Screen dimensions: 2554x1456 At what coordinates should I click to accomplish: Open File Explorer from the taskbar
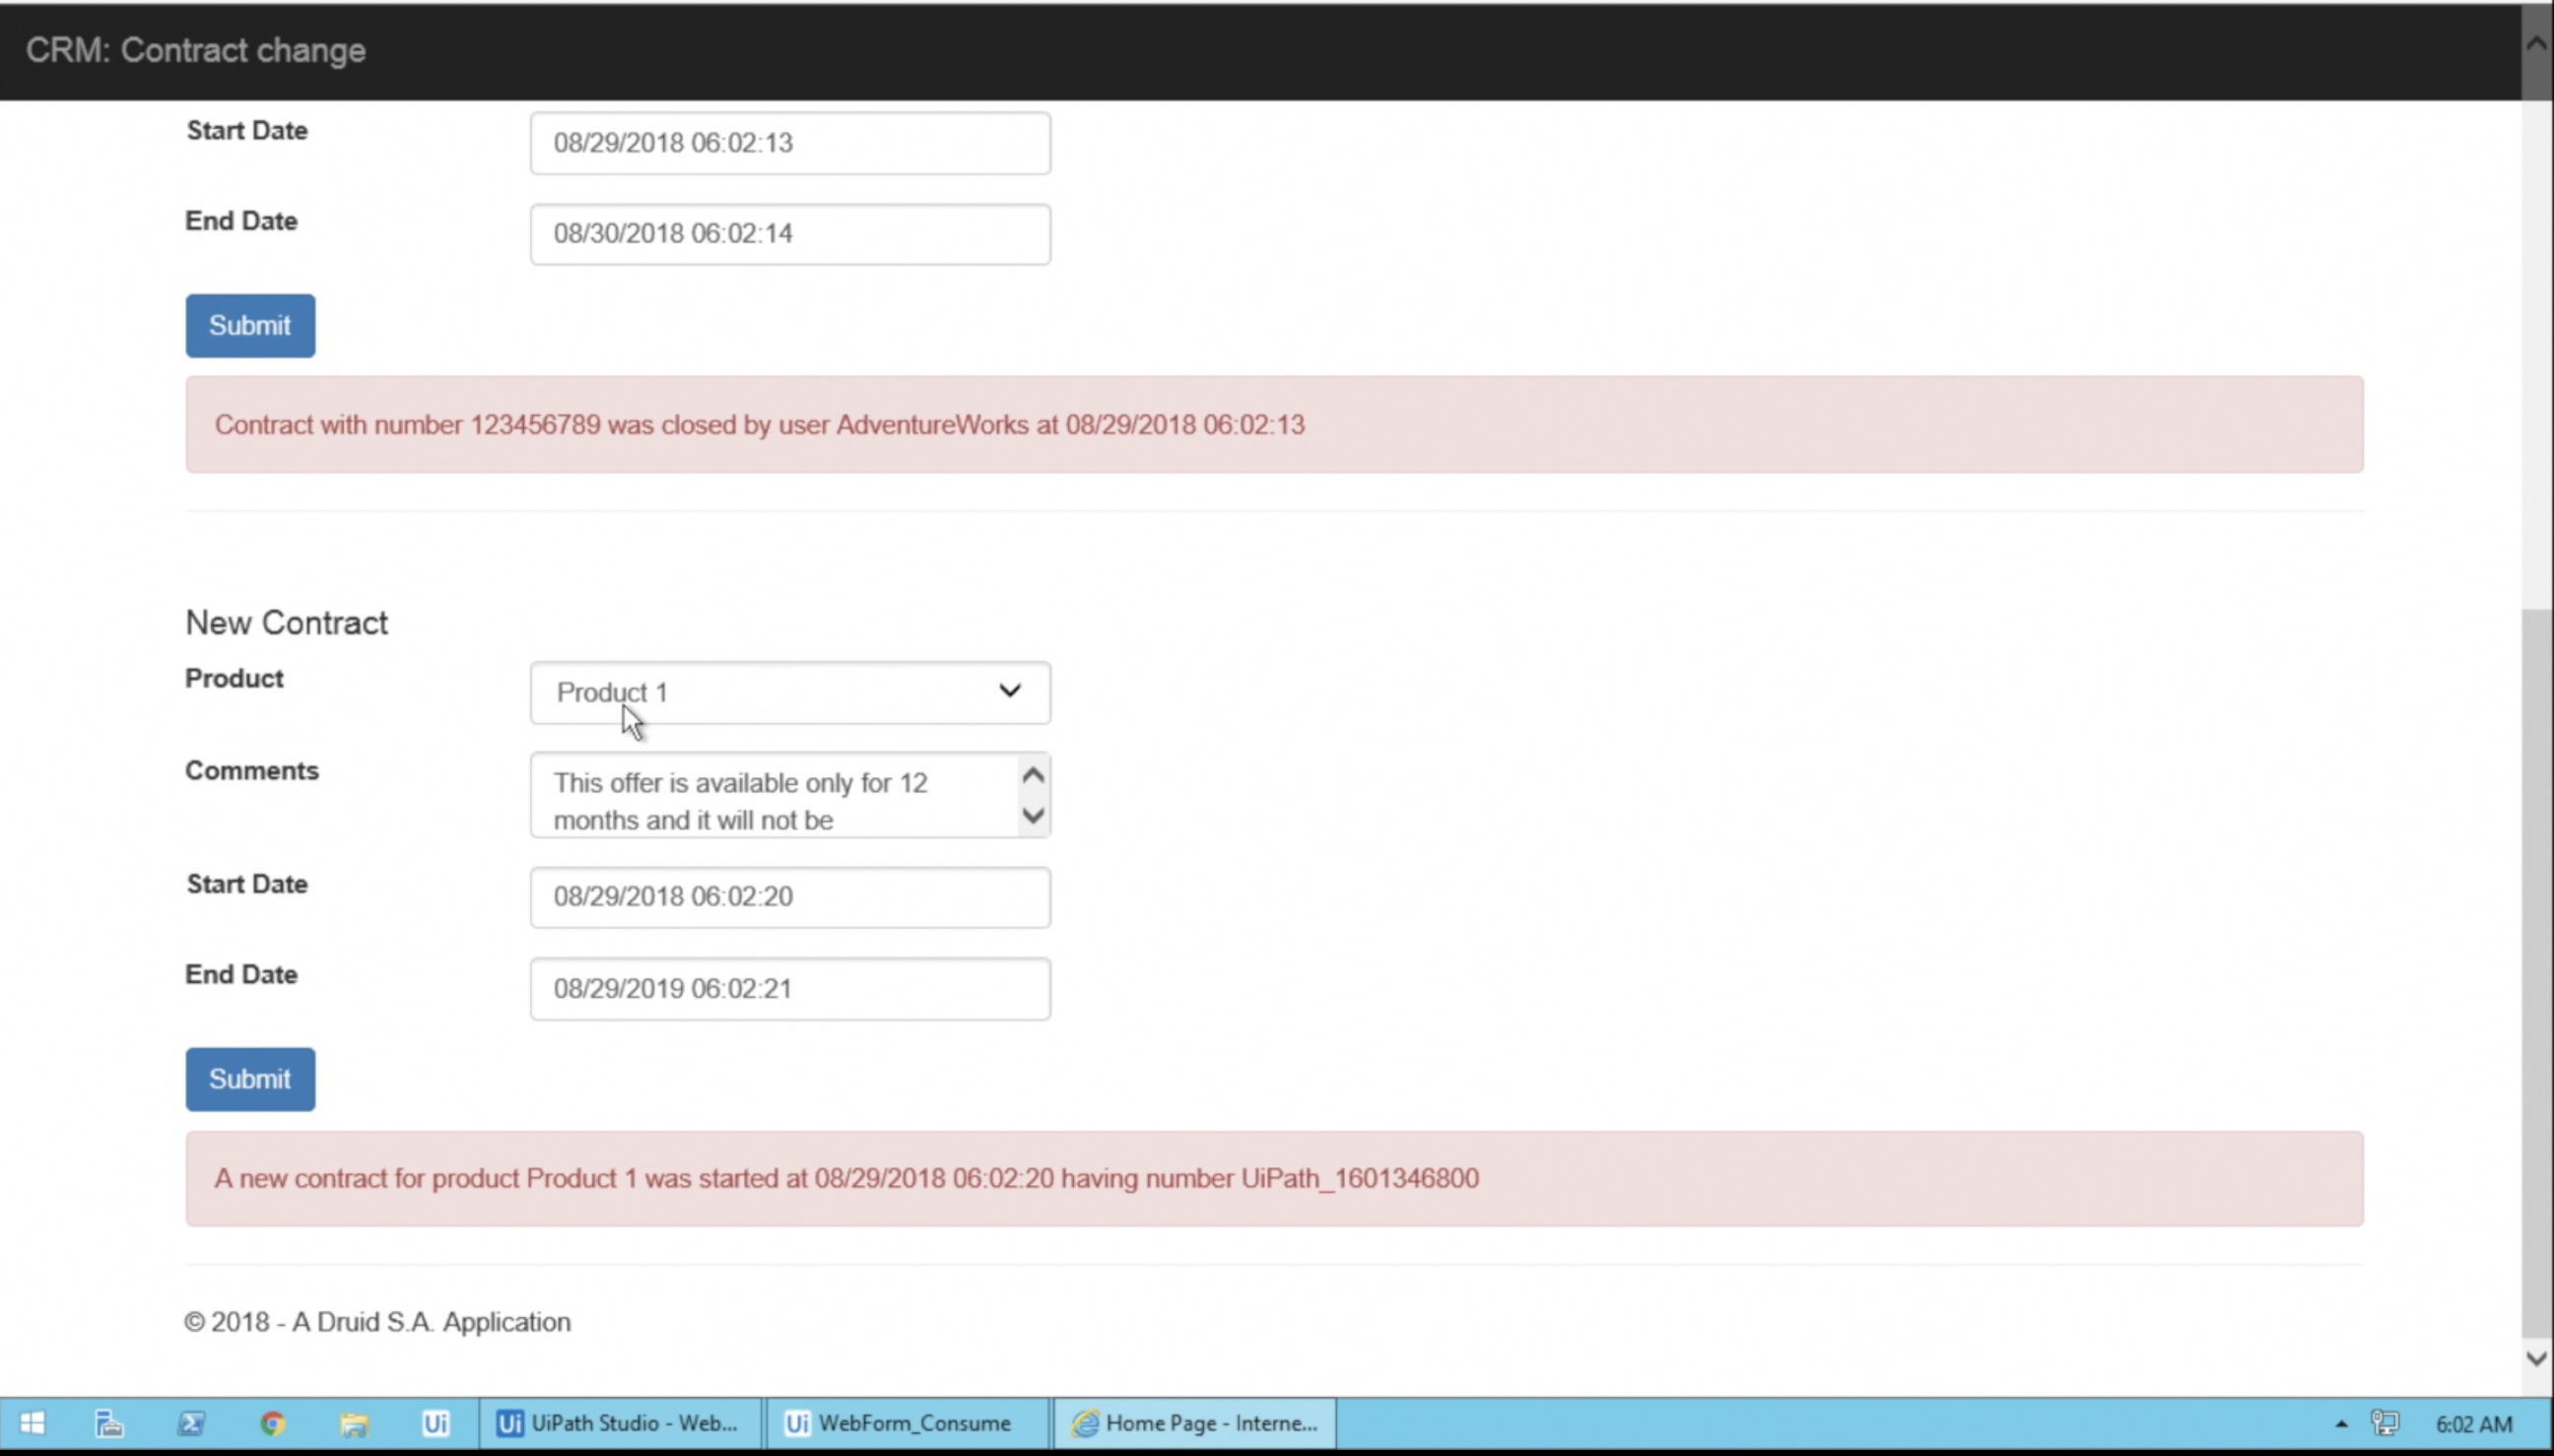[354, 1422]
